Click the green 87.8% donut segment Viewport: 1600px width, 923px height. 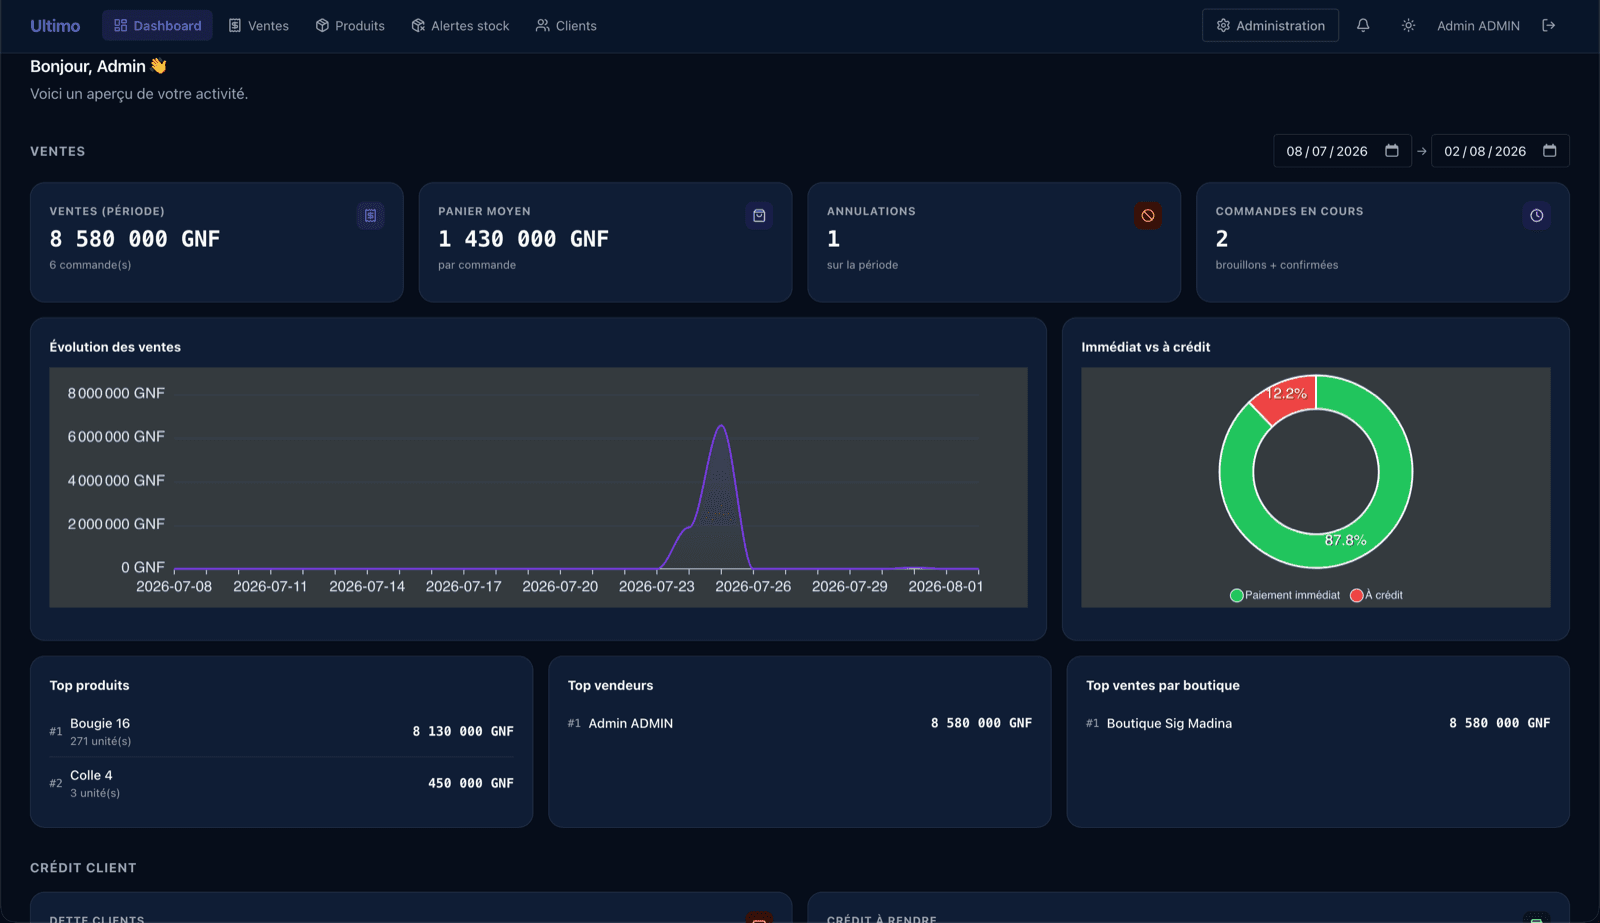coord(1396,471)
